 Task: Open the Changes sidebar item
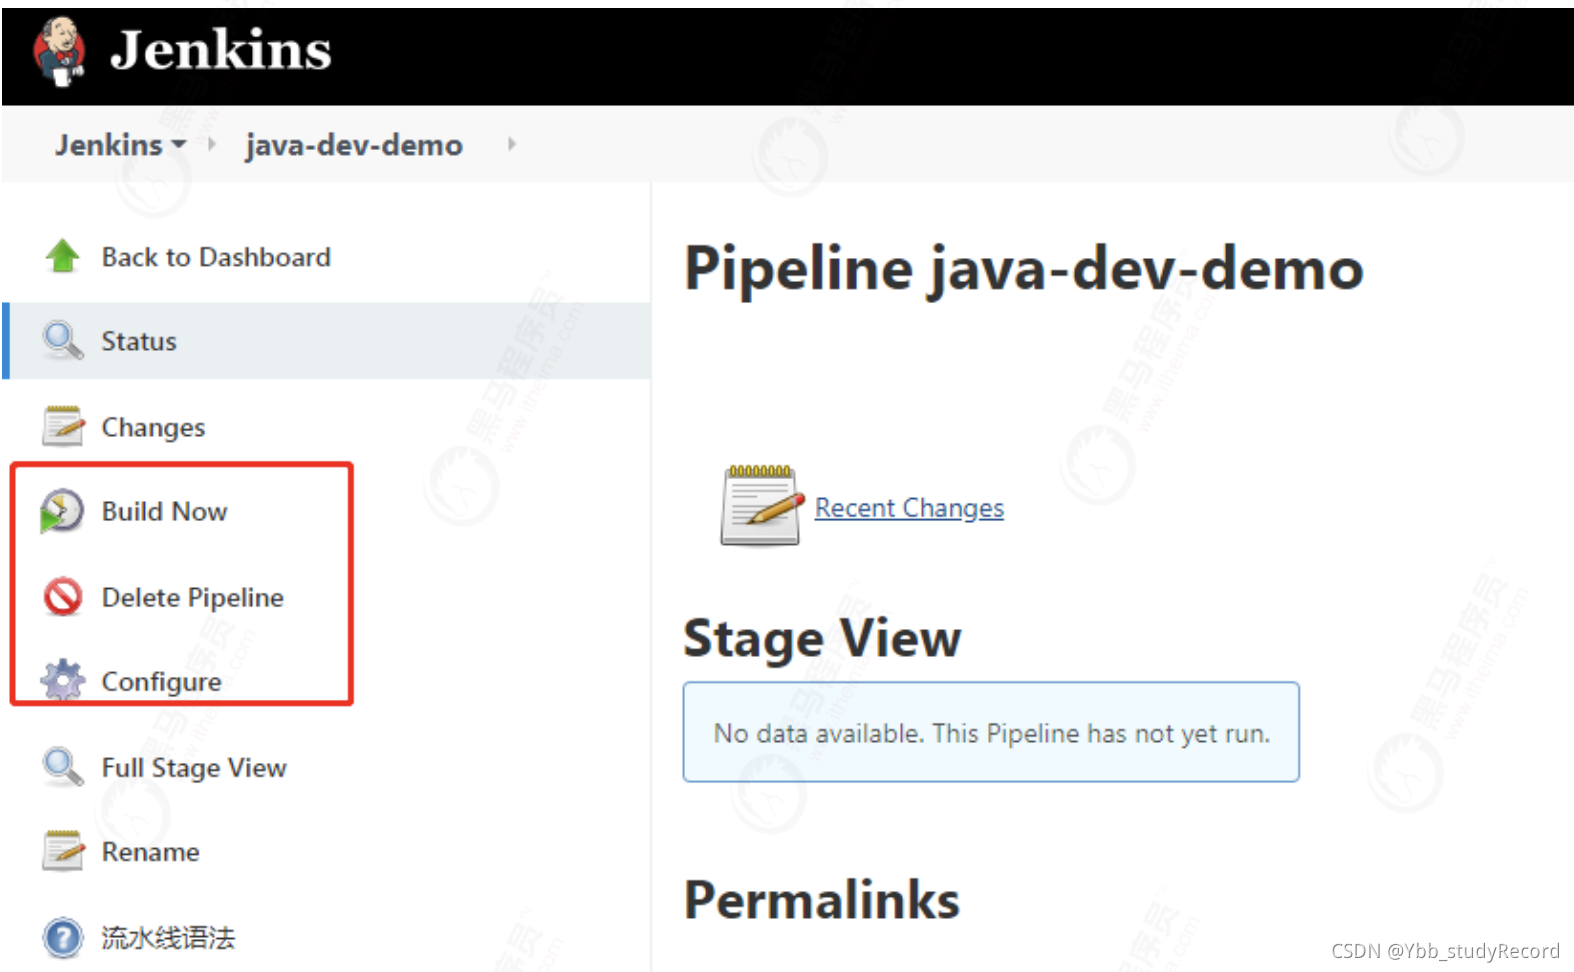[x=154, y=427]
